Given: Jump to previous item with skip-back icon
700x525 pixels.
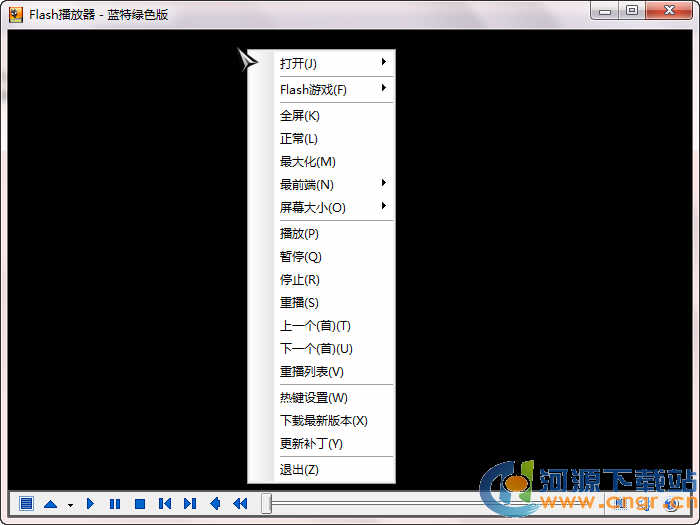Looking at the screenshot, I should pos(165,504).
